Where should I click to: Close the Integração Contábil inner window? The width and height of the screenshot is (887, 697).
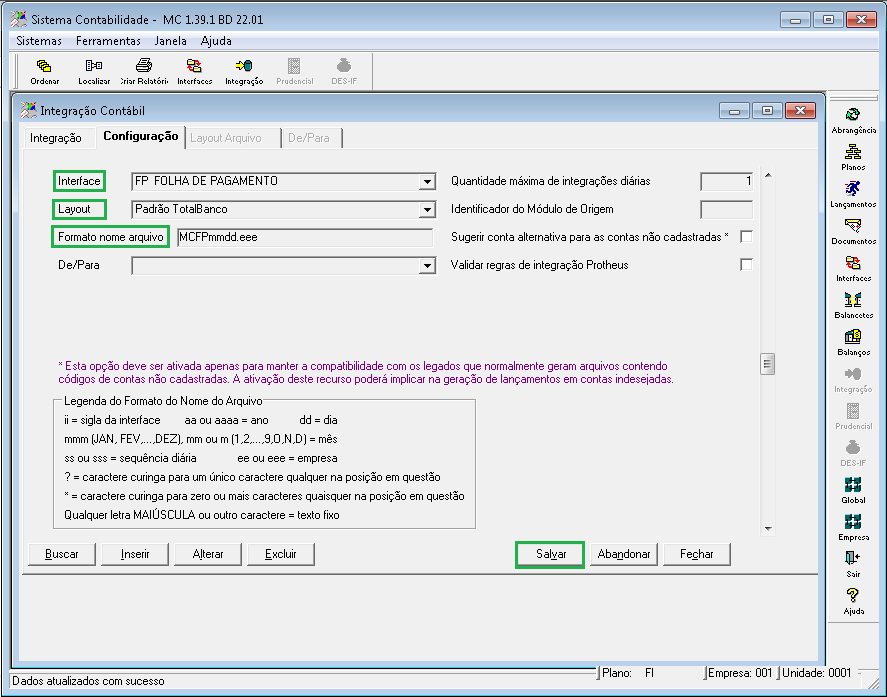coord(800,111)
